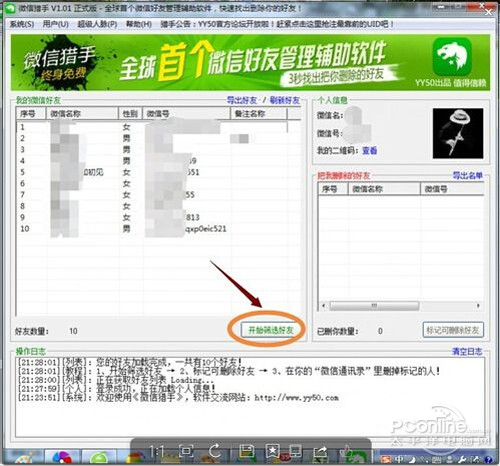Click the soft keyboard icon in tray
The image size is (500, 466).
pos(438,460)
